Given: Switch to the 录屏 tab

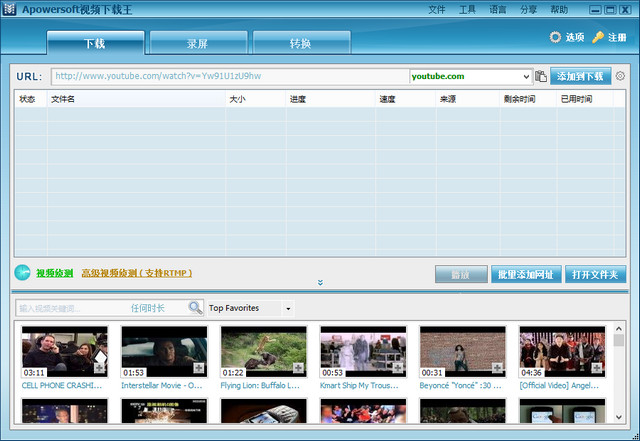Looking at the screenshot, I should click(198, 43).
